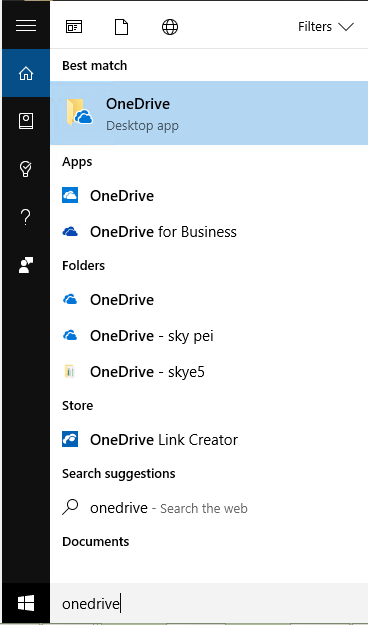
Task: Launch OneDrive for Business
Action: point(209,232)
